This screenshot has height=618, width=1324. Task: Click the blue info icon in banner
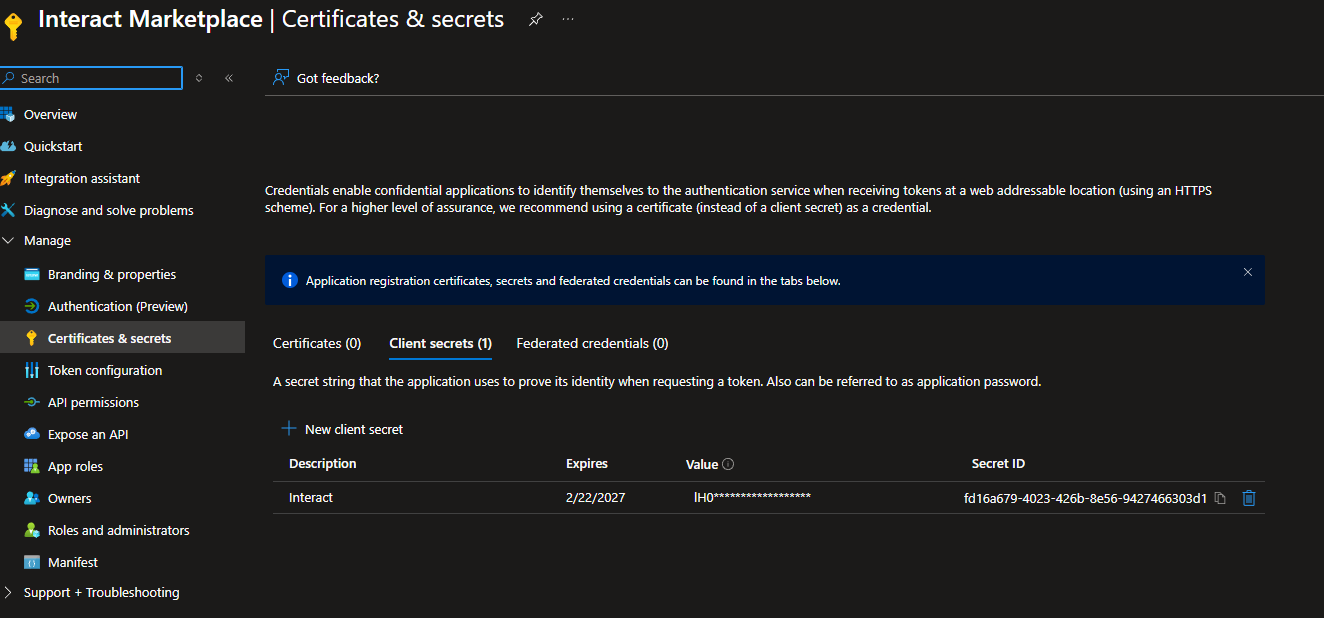pos(290,280)
